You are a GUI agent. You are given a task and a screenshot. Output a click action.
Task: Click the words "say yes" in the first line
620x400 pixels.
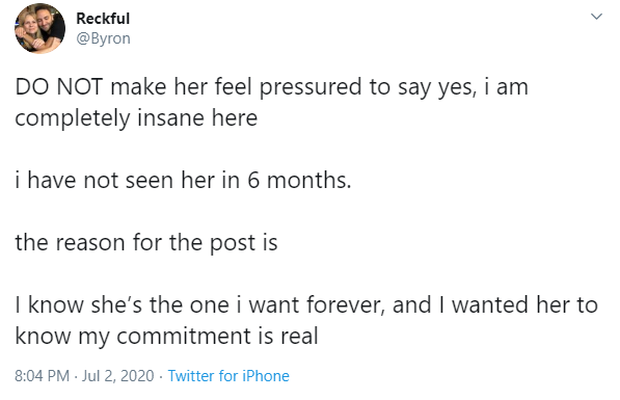click(x=411, y=87)
